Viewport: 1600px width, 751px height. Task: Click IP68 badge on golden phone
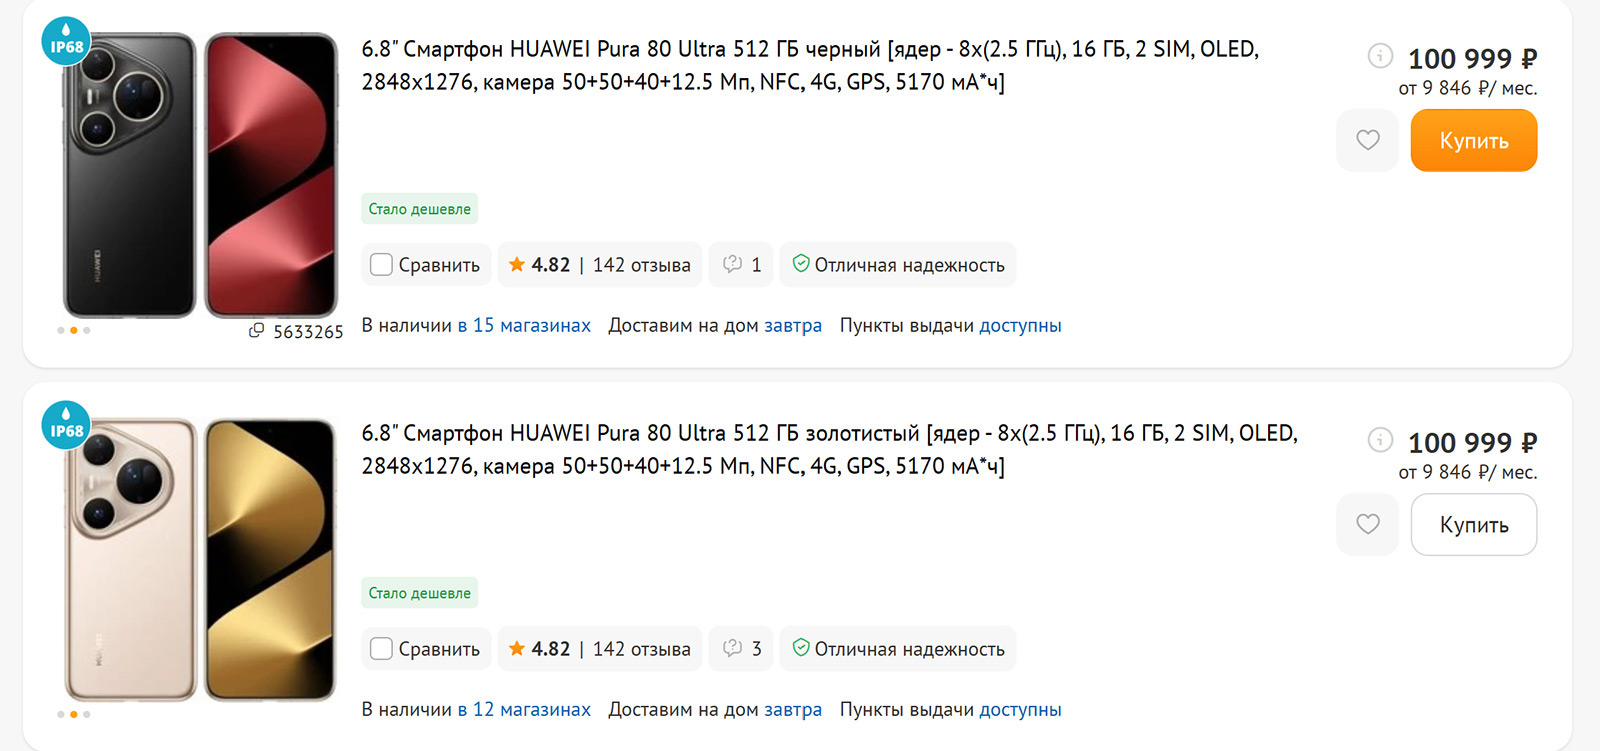coord(66,425)
